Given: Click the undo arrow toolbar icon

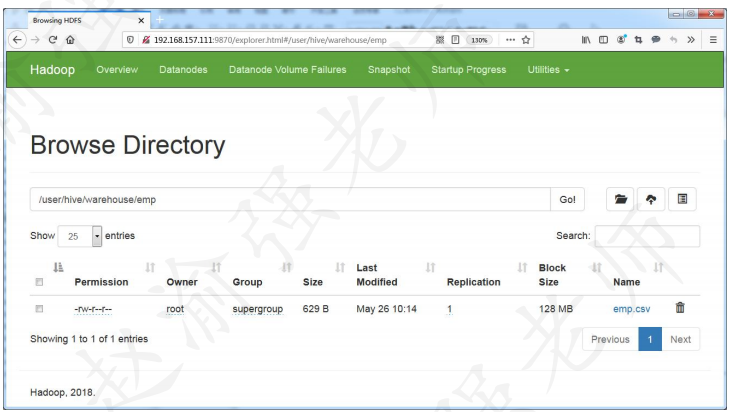Looking at the screenshot, I should [673, 40].
